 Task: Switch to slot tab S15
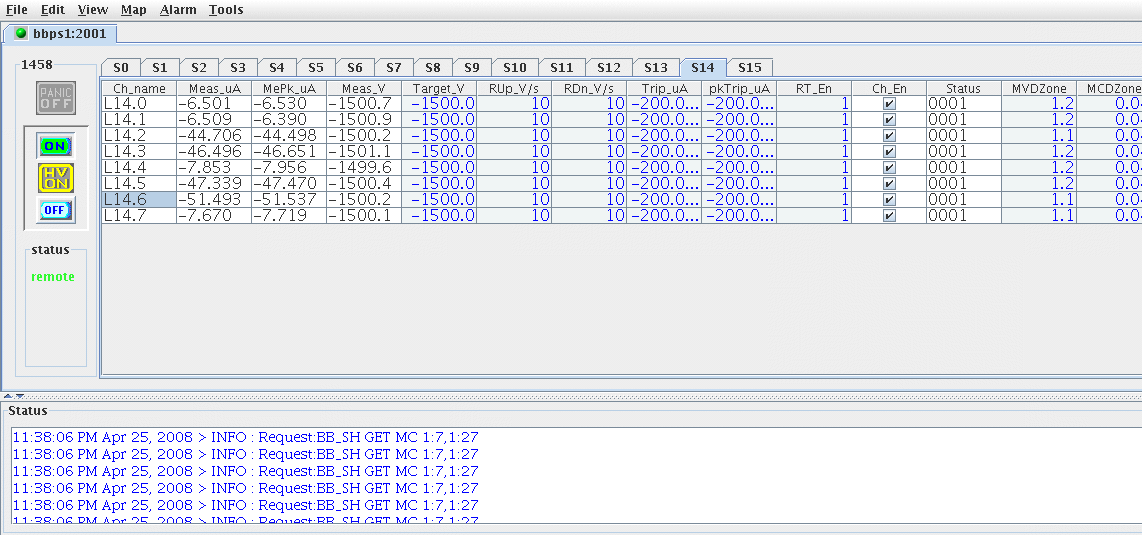tap(749, 67)
